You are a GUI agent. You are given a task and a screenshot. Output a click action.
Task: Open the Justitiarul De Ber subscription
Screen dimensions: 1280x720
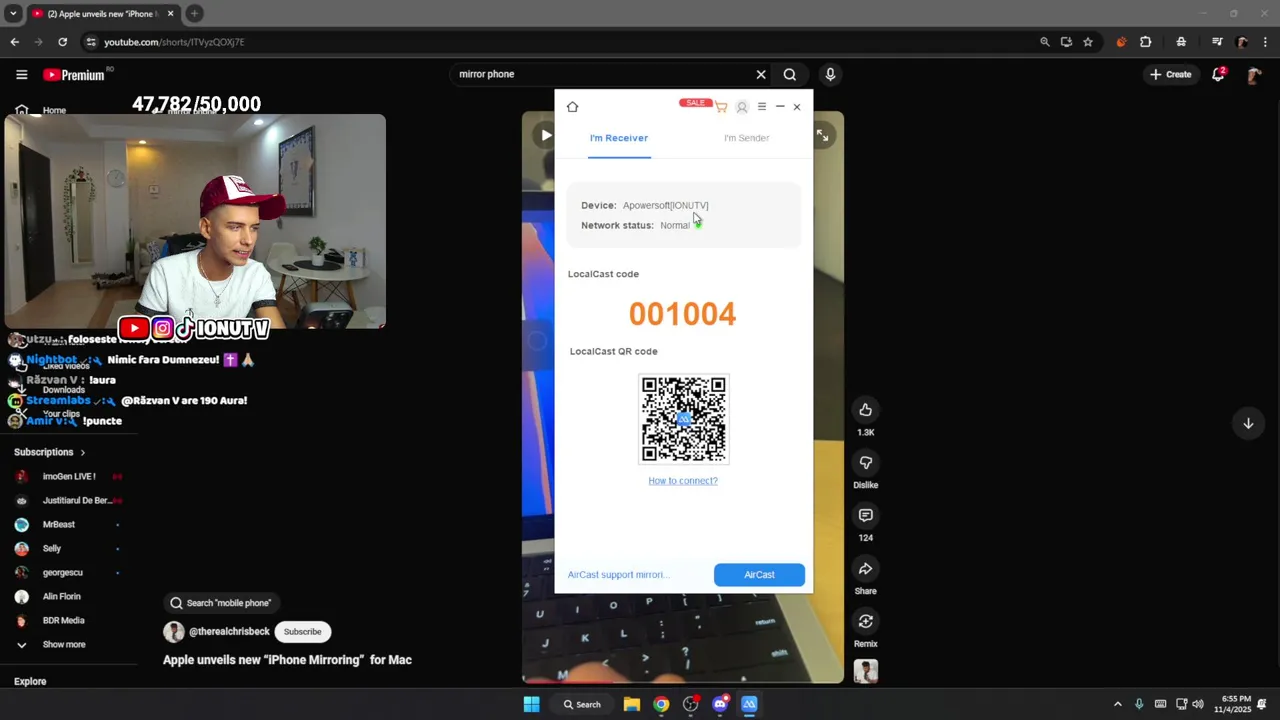(68, 501)
